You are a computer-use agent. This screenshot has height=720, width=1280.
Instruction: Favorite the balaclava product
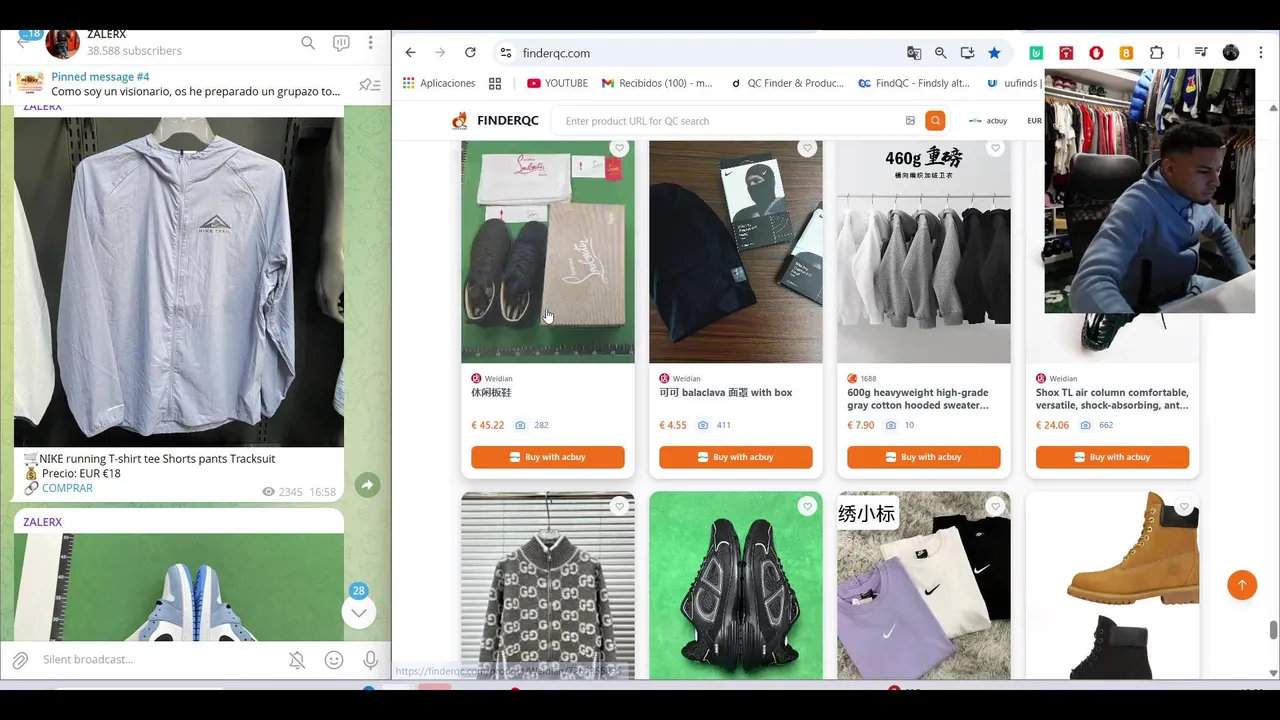(x=807, y=148)
